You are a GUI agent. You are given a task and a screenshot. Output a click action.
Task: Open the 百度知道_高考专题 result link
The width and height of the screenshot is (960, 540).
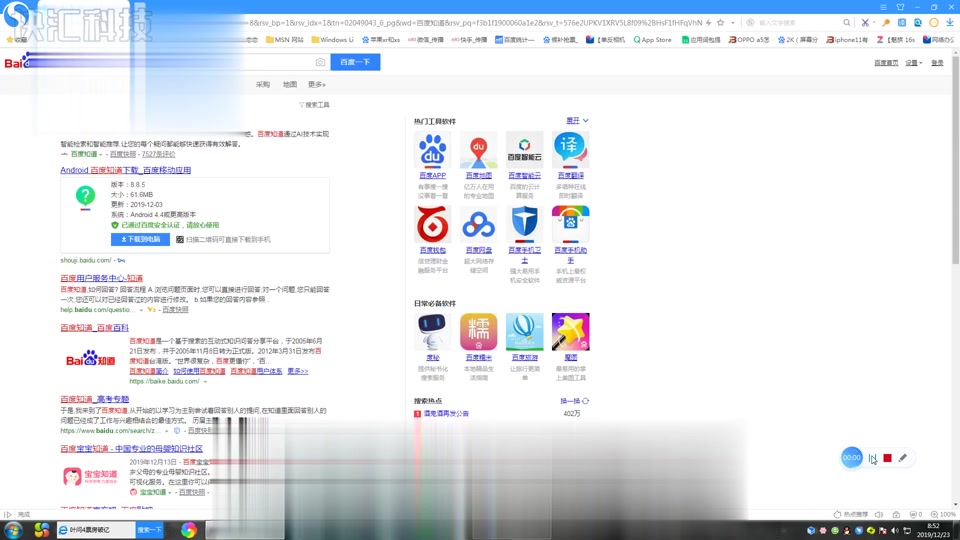pos(94,399)
